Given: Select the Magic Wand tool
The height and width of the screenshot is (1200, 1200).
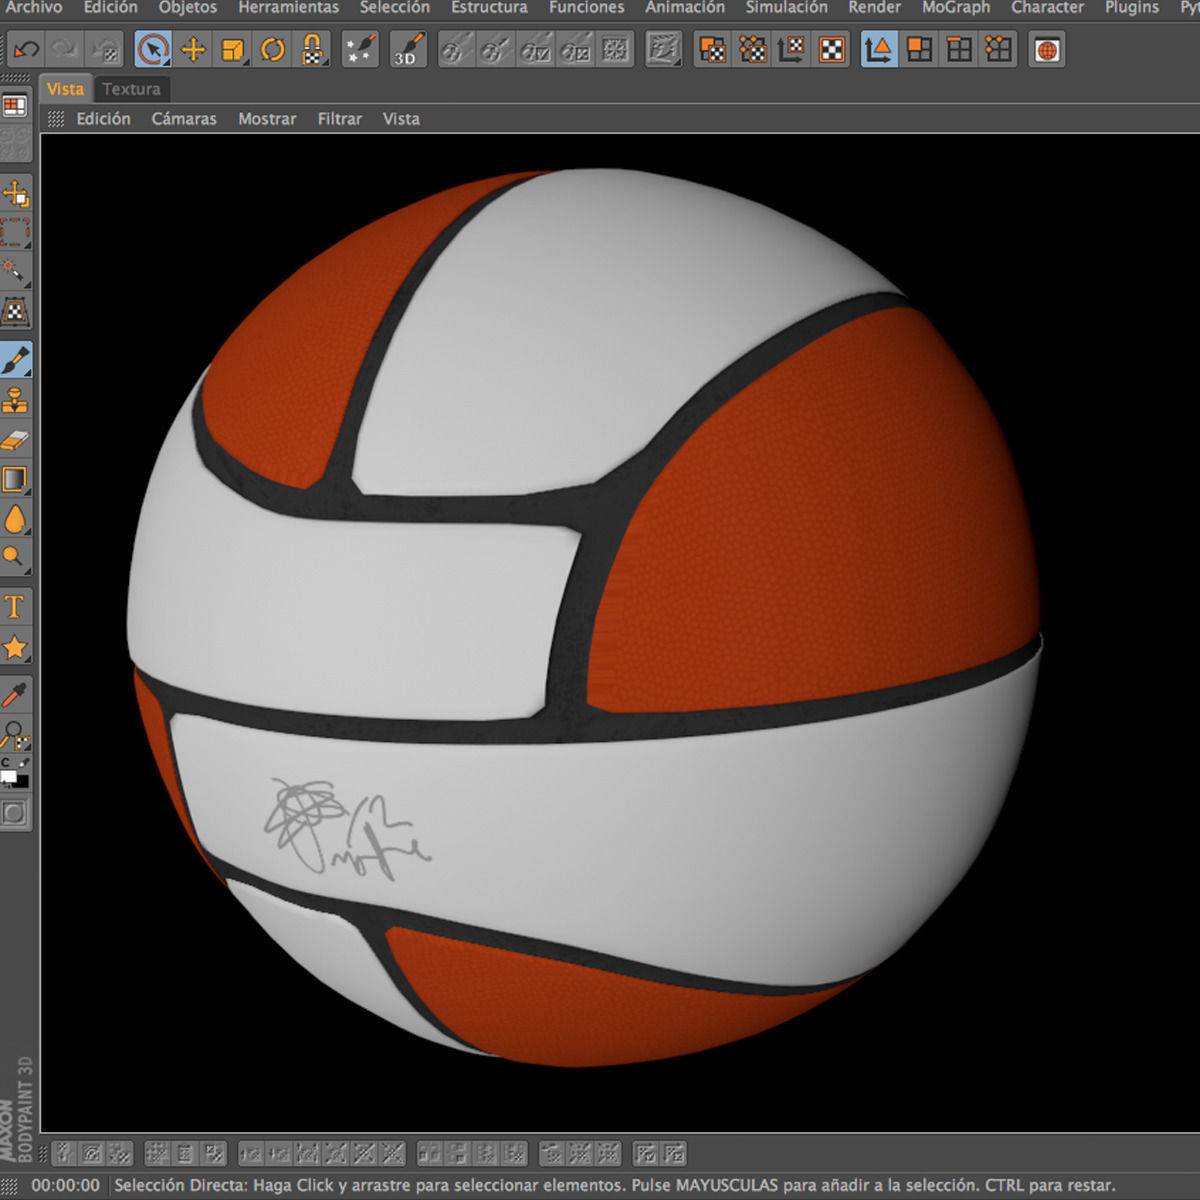Looking at the screenshot, I should (x=15, y=272).
